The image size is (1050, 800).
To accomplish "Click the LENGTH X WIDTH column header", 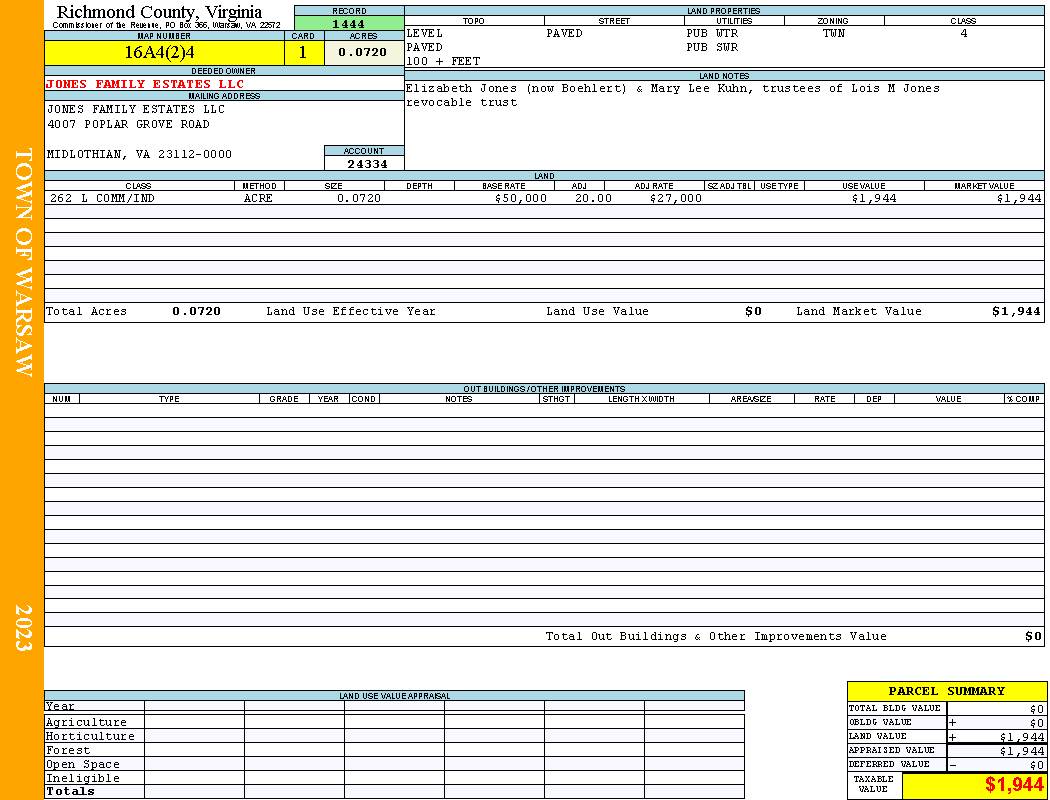I will tap(642, 399).
